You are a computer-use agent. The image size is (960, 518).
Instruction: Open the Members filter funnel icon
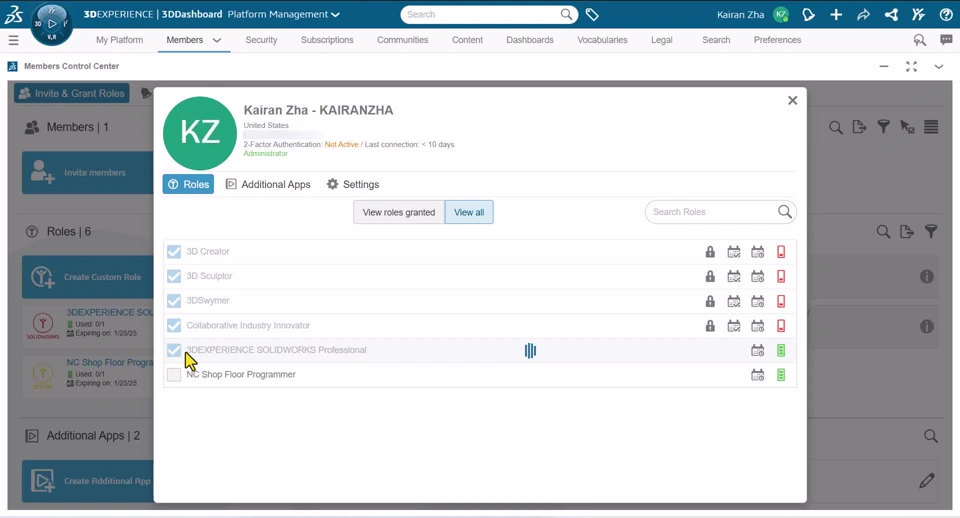(x=883, y=127)
